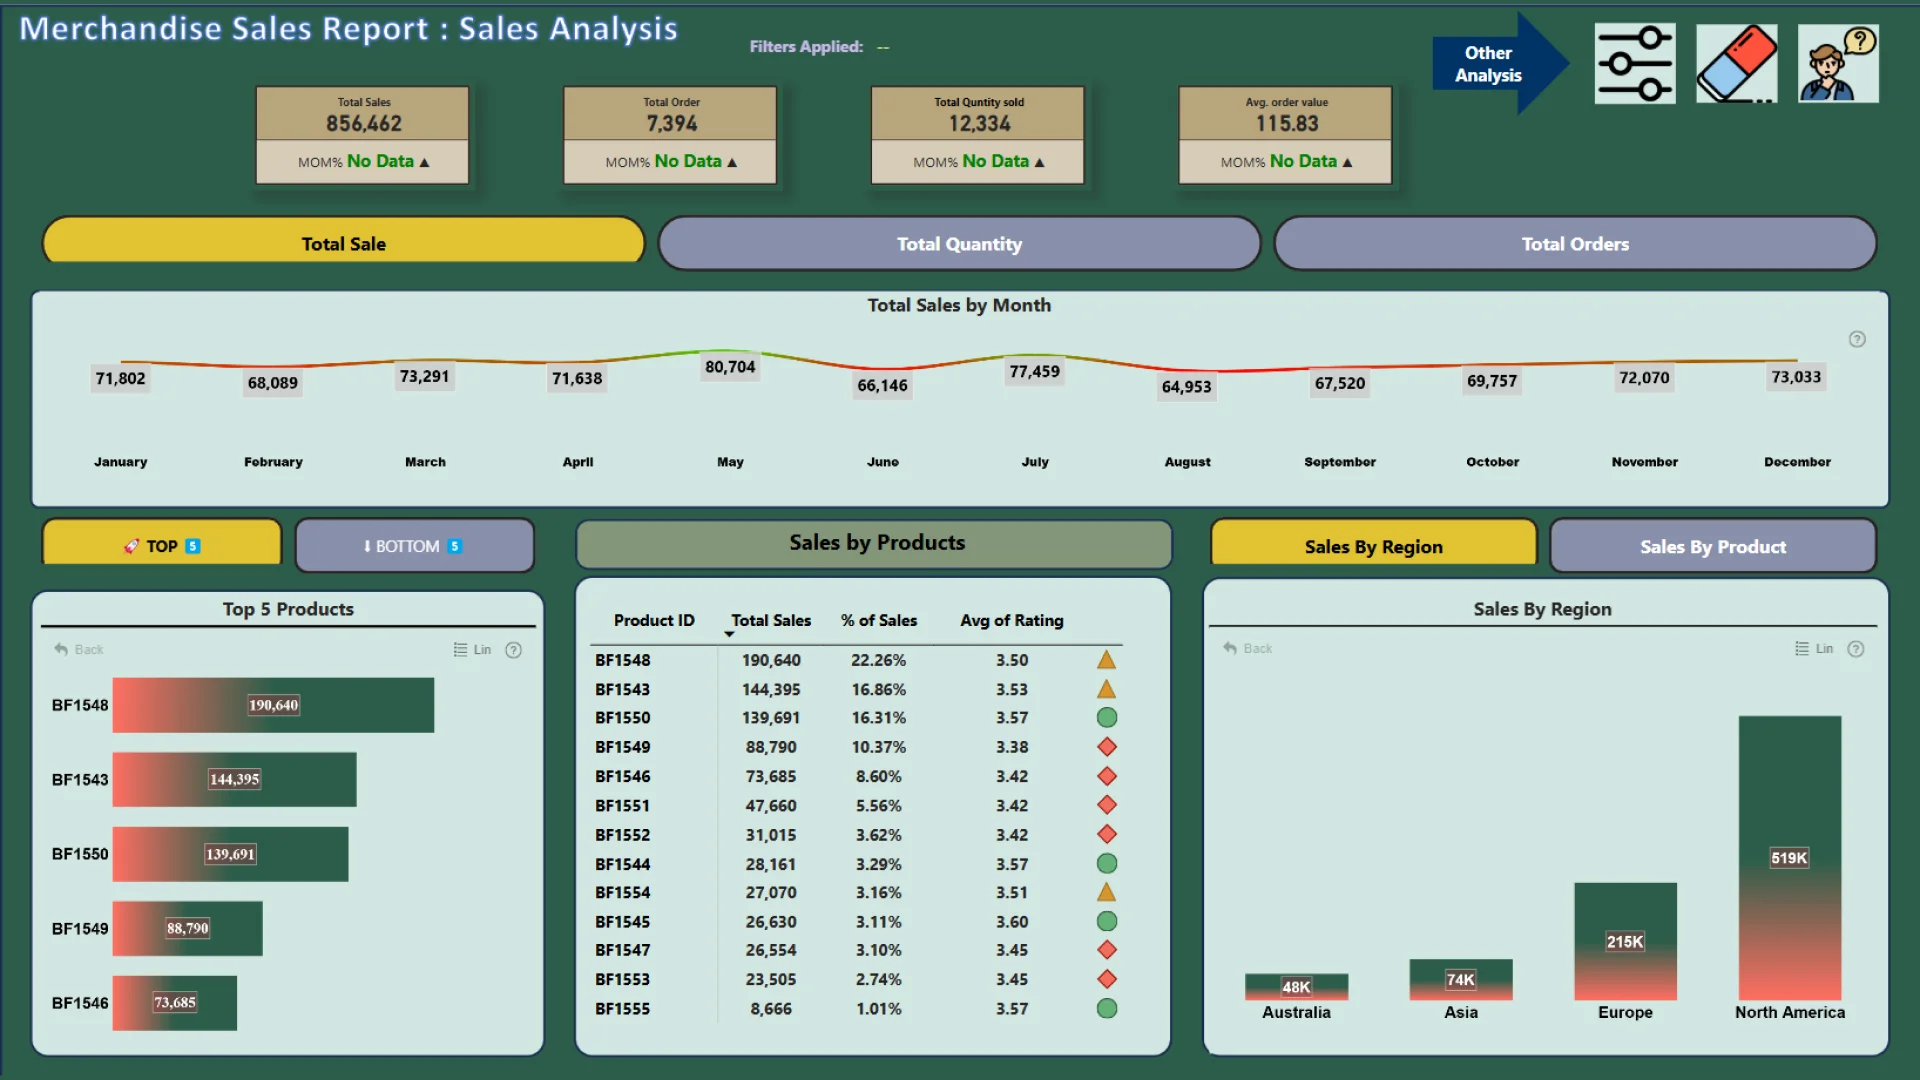Click the BF1555 row in product table
The width and height of the screenshot is (1920, 1080).
(856, 1009)
